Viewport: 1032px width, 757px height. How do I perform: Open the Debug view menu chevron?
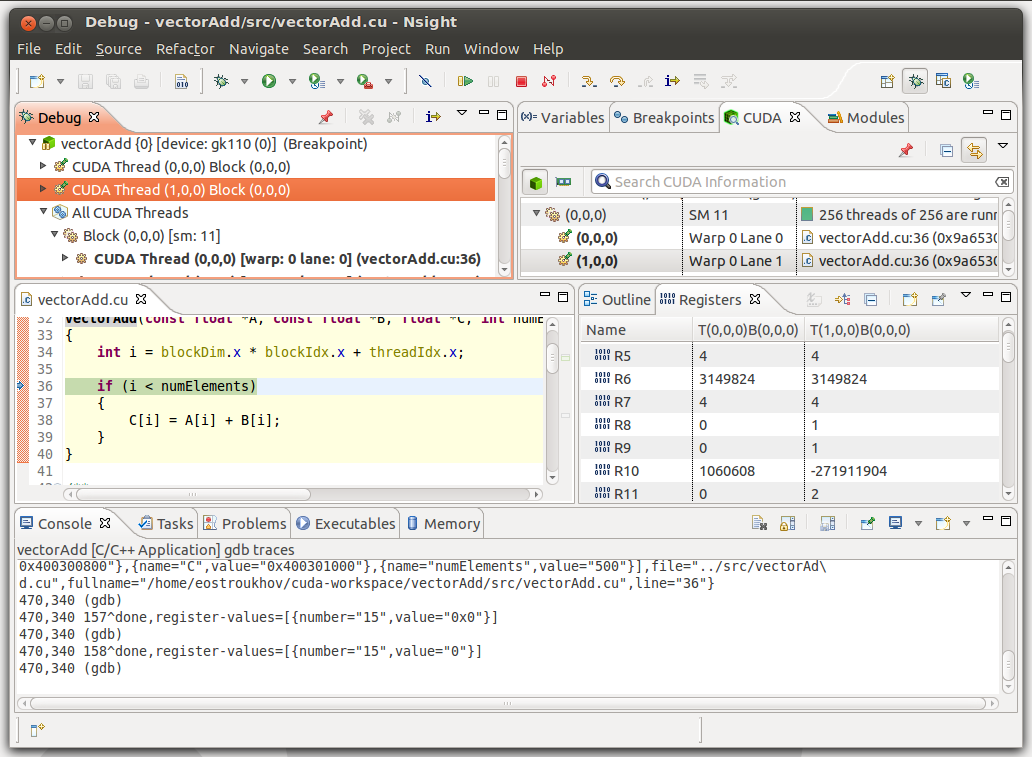coord(462,116)
